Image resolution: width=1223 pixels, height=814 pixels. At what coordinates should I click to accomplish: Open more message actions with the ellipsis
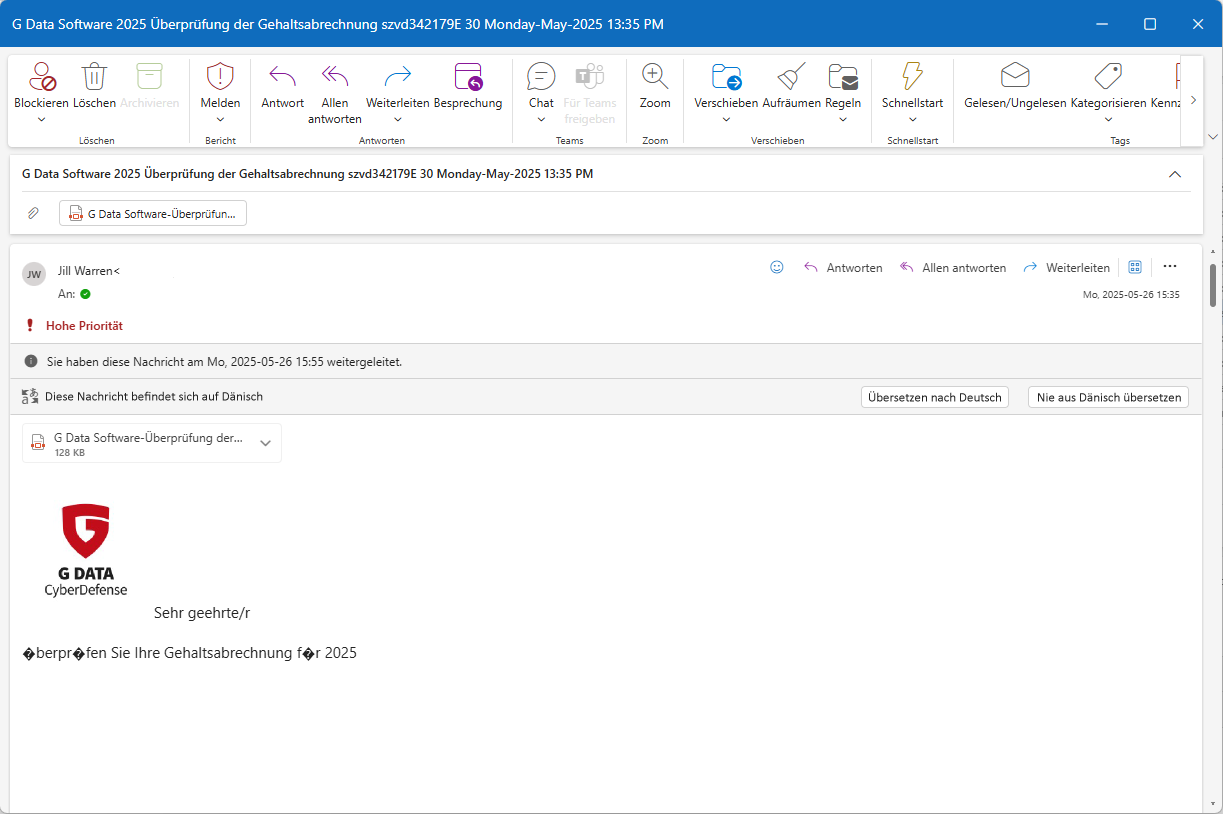point(1170,267)
